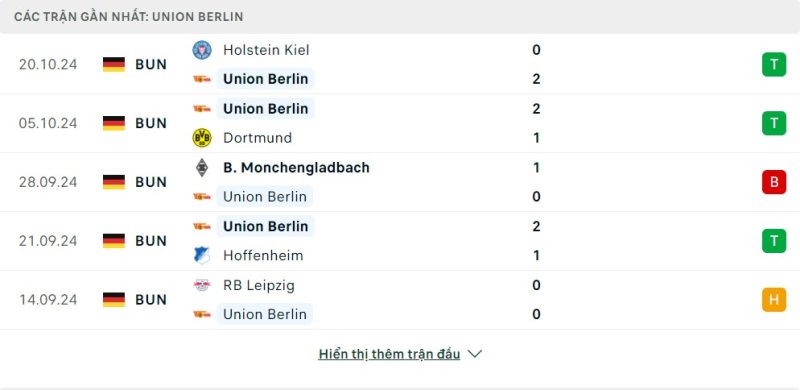Click the German flag in 20.10.24 row
Viewport: 800px width, 390px height.
pos(114,64)
